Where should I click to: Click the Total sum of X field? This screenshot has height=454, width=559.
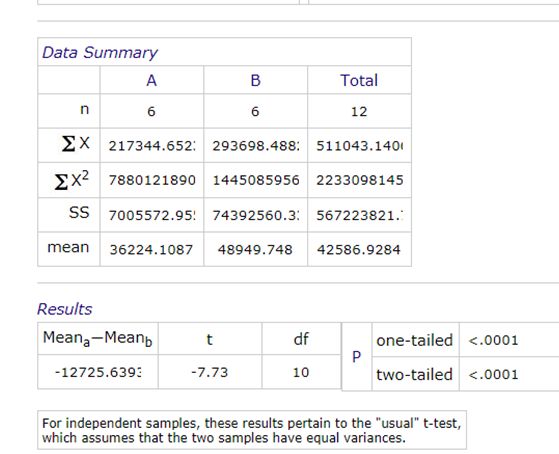tap(359, 146)
